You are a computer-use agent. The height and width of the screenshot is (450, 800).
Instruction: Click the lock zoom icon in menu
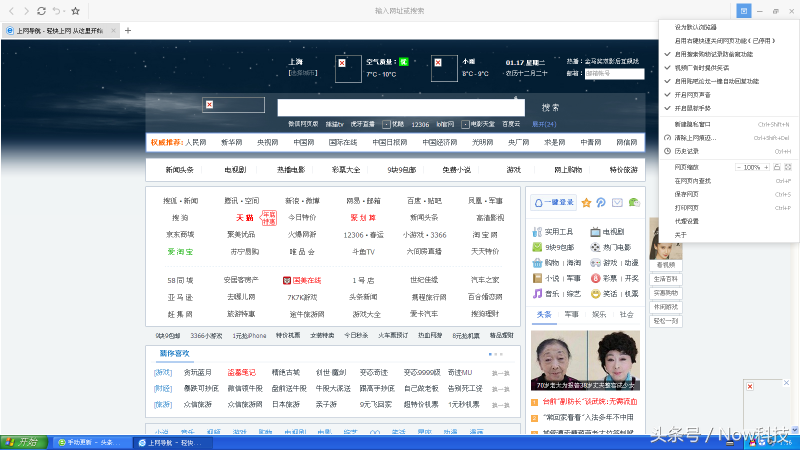click(x=777, y=167)
